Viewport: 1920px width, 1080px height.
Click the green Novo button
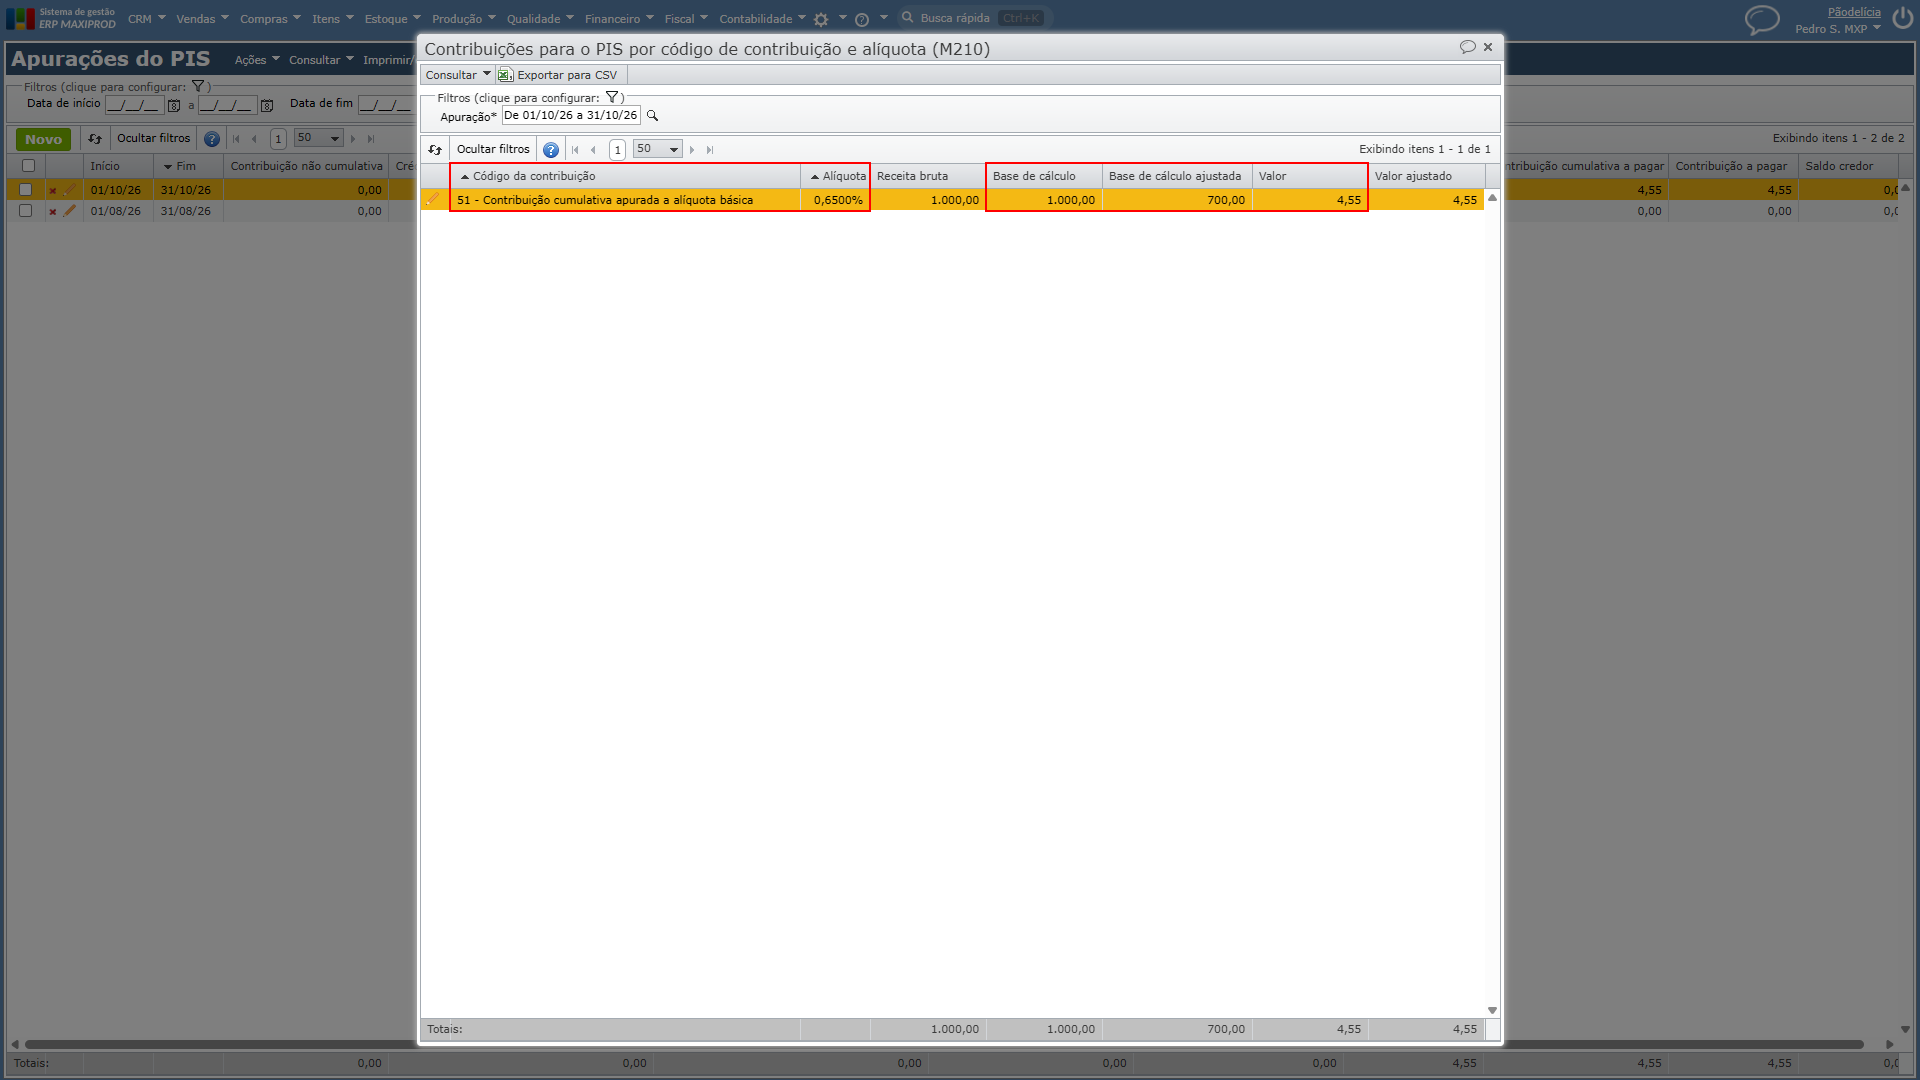pos(43,139)
